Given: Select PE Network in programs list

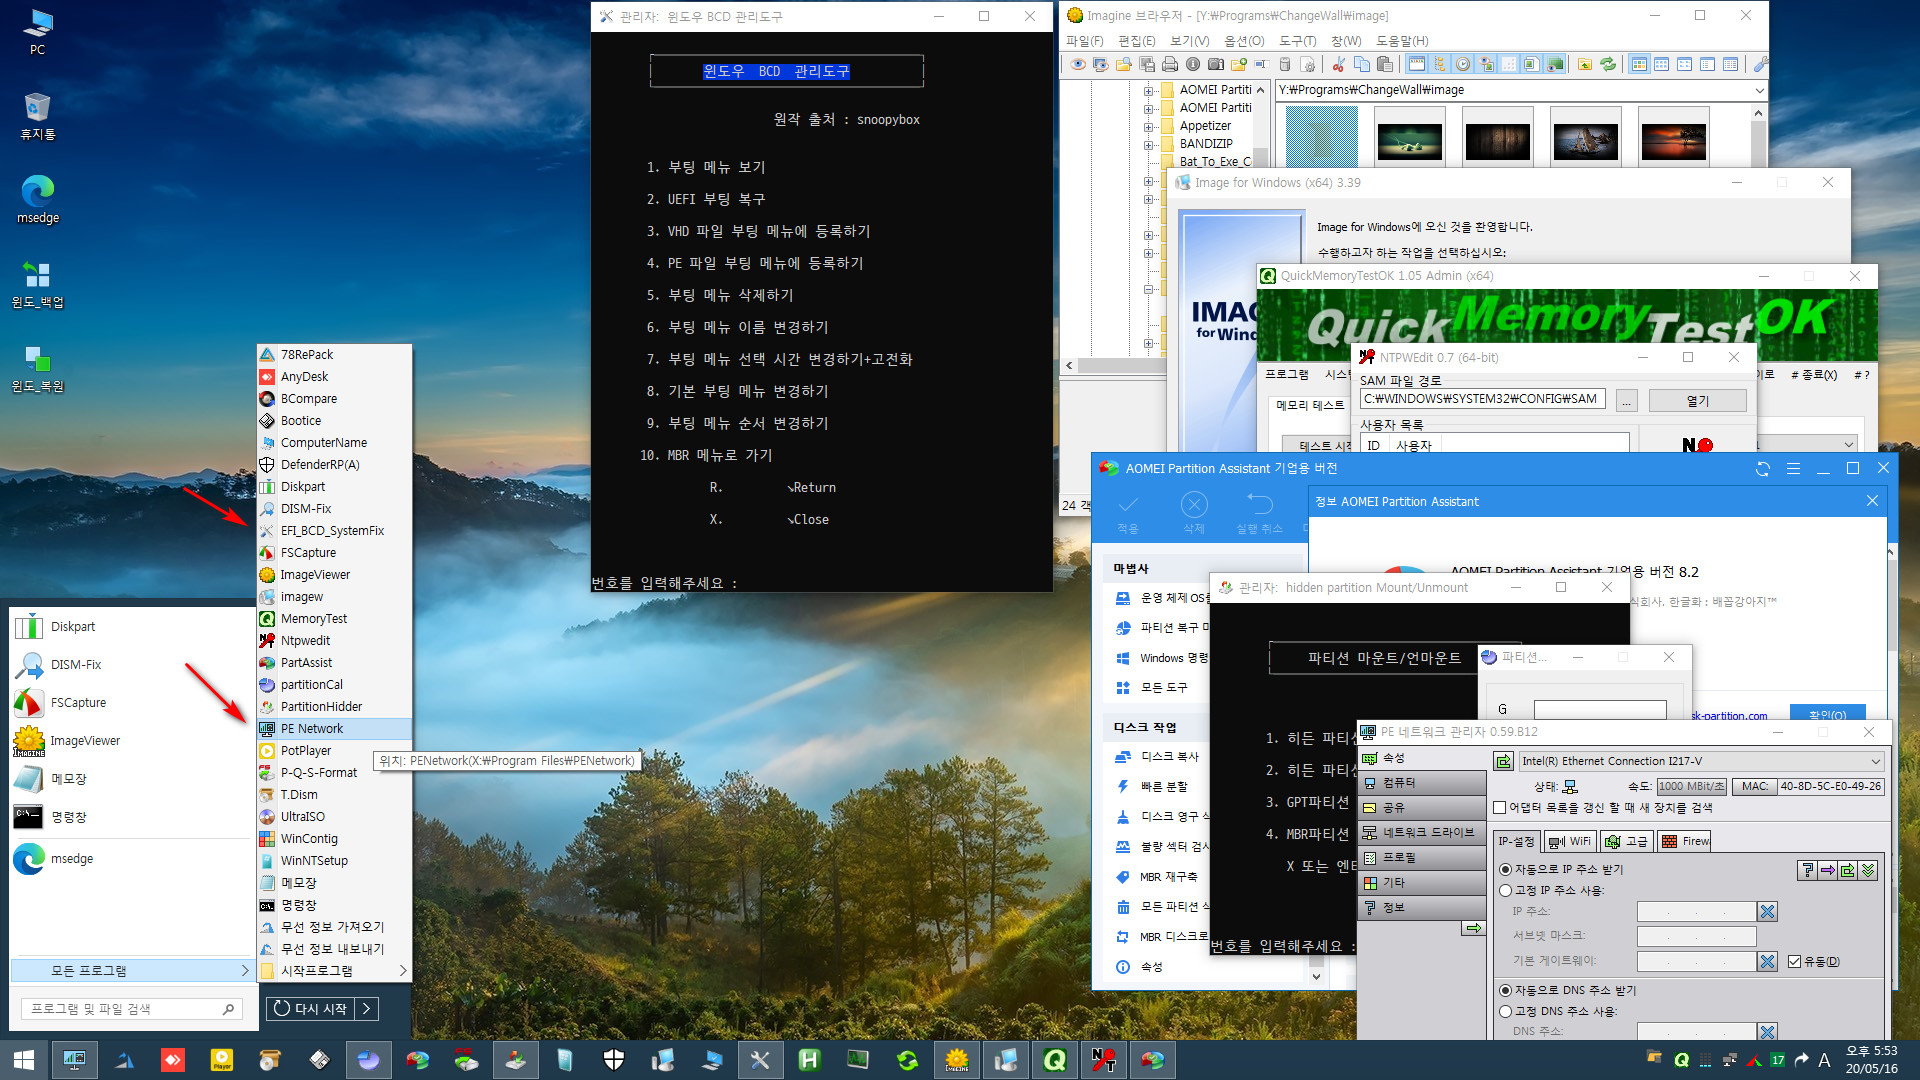Looking at the screenshot, I should coord(334,729).
